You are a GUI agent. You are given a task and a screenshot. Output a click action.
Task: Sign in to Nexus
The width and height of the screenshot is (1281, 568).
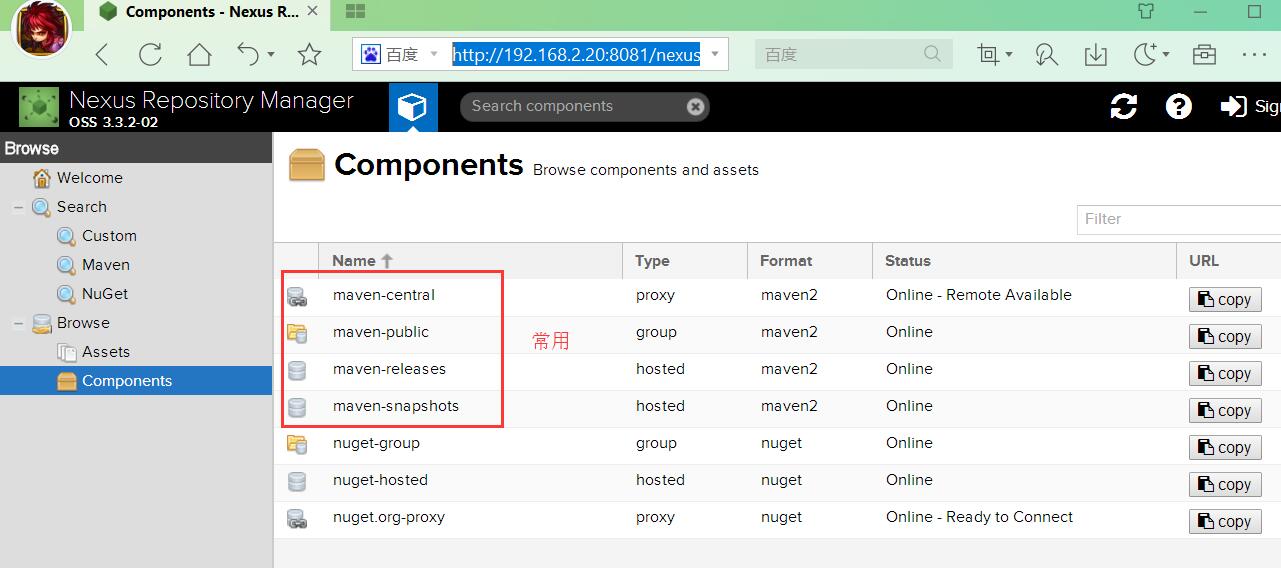point(1250,106)
